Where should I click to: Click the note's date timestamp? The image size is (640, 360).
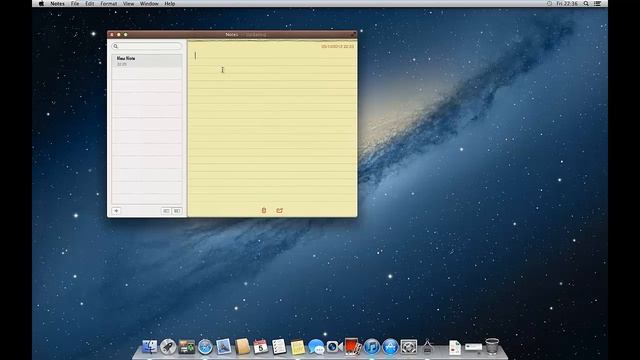(x=338, y=47)
